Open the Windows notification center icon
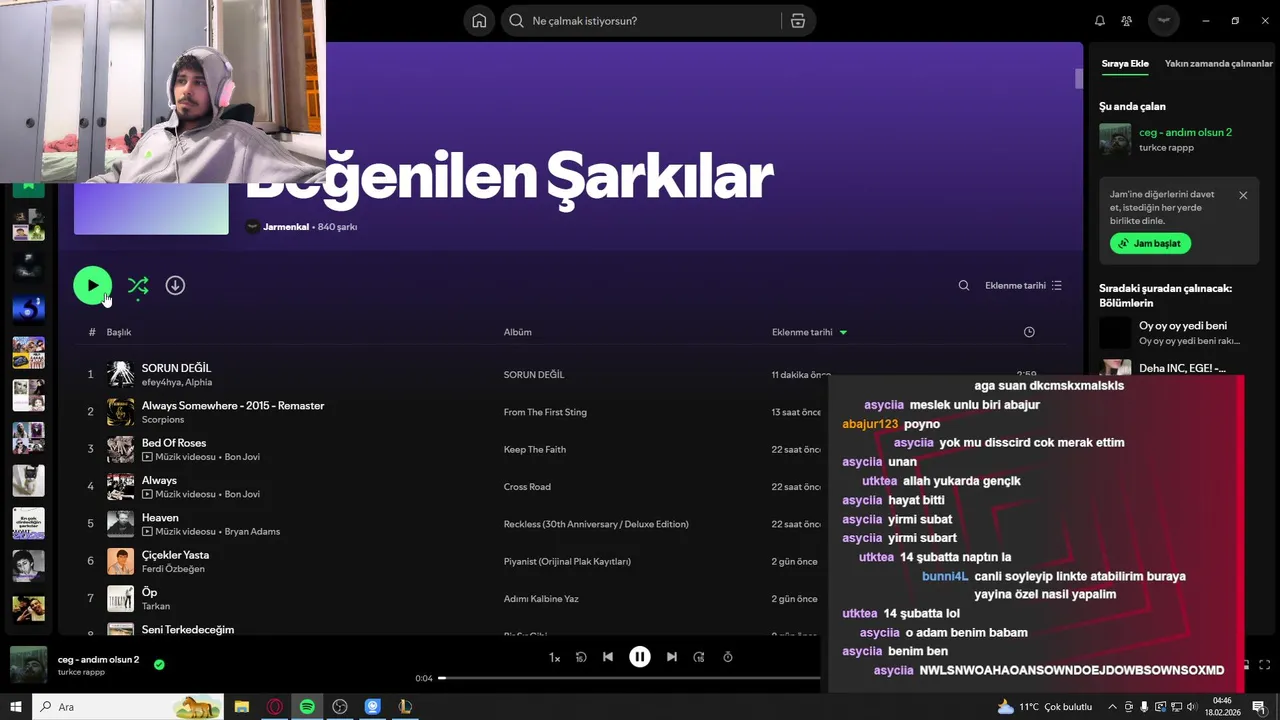The image size is (1280, 720). [x=1258, y=707]
